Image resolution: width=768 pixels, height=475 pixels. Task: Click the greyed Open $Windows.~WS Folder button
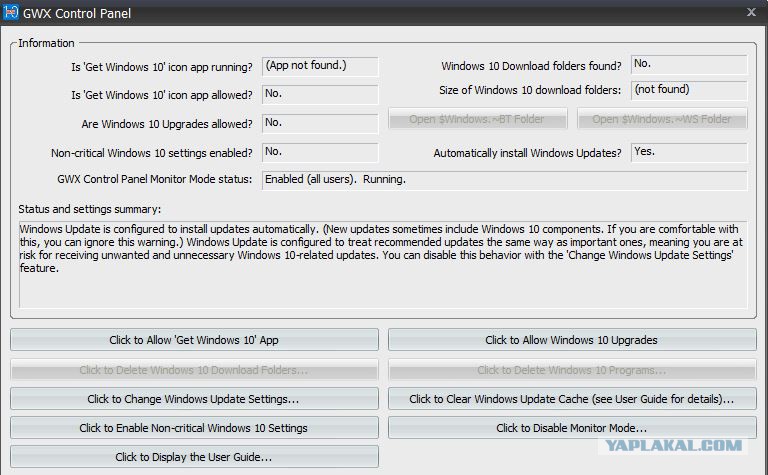pyautogui.click(x=662, y=119)
